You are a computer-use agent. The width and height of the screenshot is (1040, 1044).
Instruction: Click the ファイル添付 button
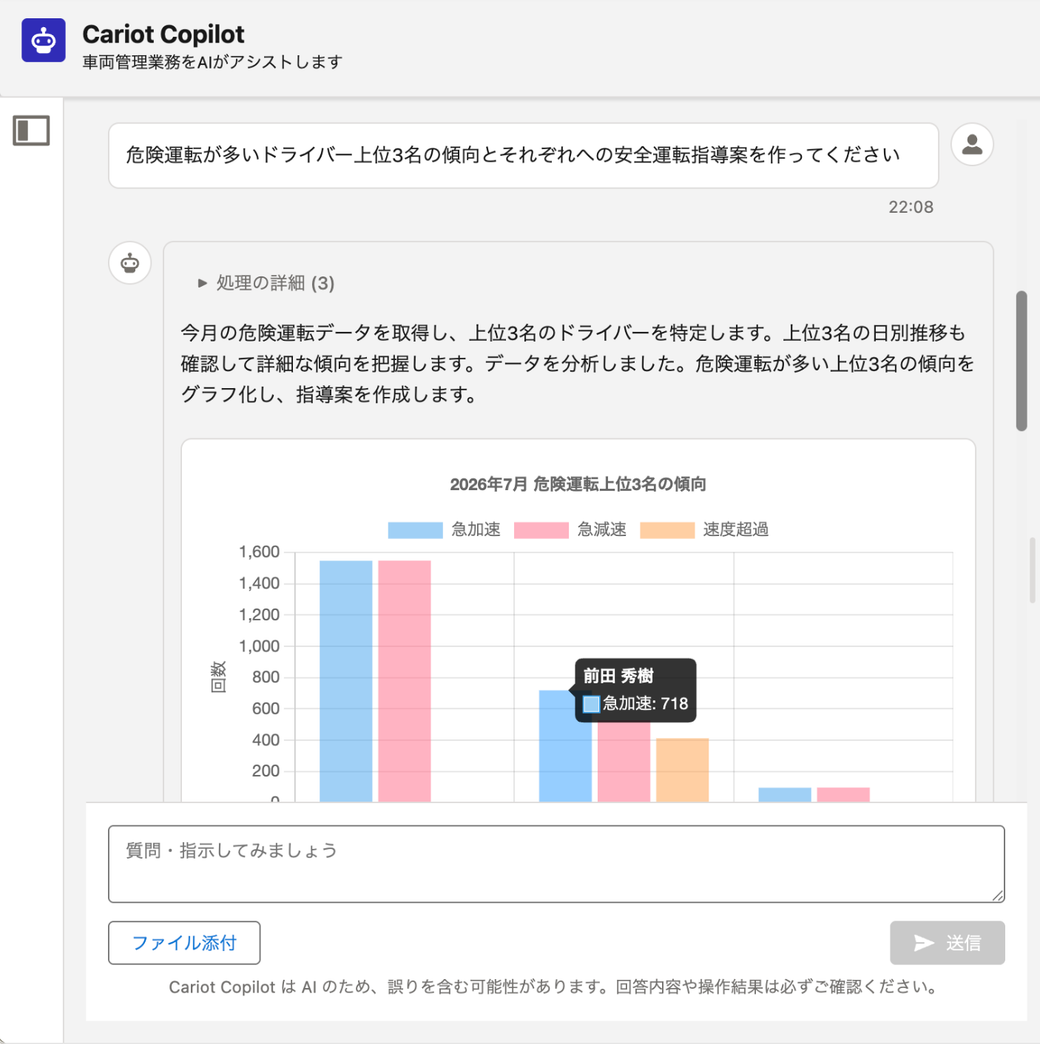click(184, 943)
